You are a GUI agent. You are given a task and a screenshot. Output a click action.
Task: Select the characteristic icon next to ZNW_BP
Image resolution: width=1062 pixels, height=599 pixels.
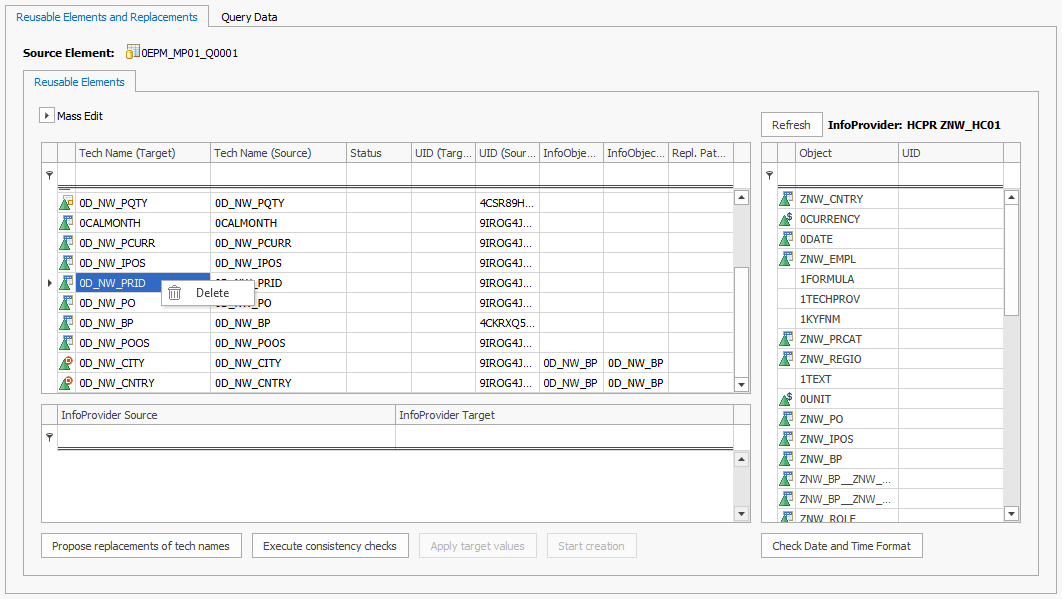pyautogui.click(x=787, y=458)
